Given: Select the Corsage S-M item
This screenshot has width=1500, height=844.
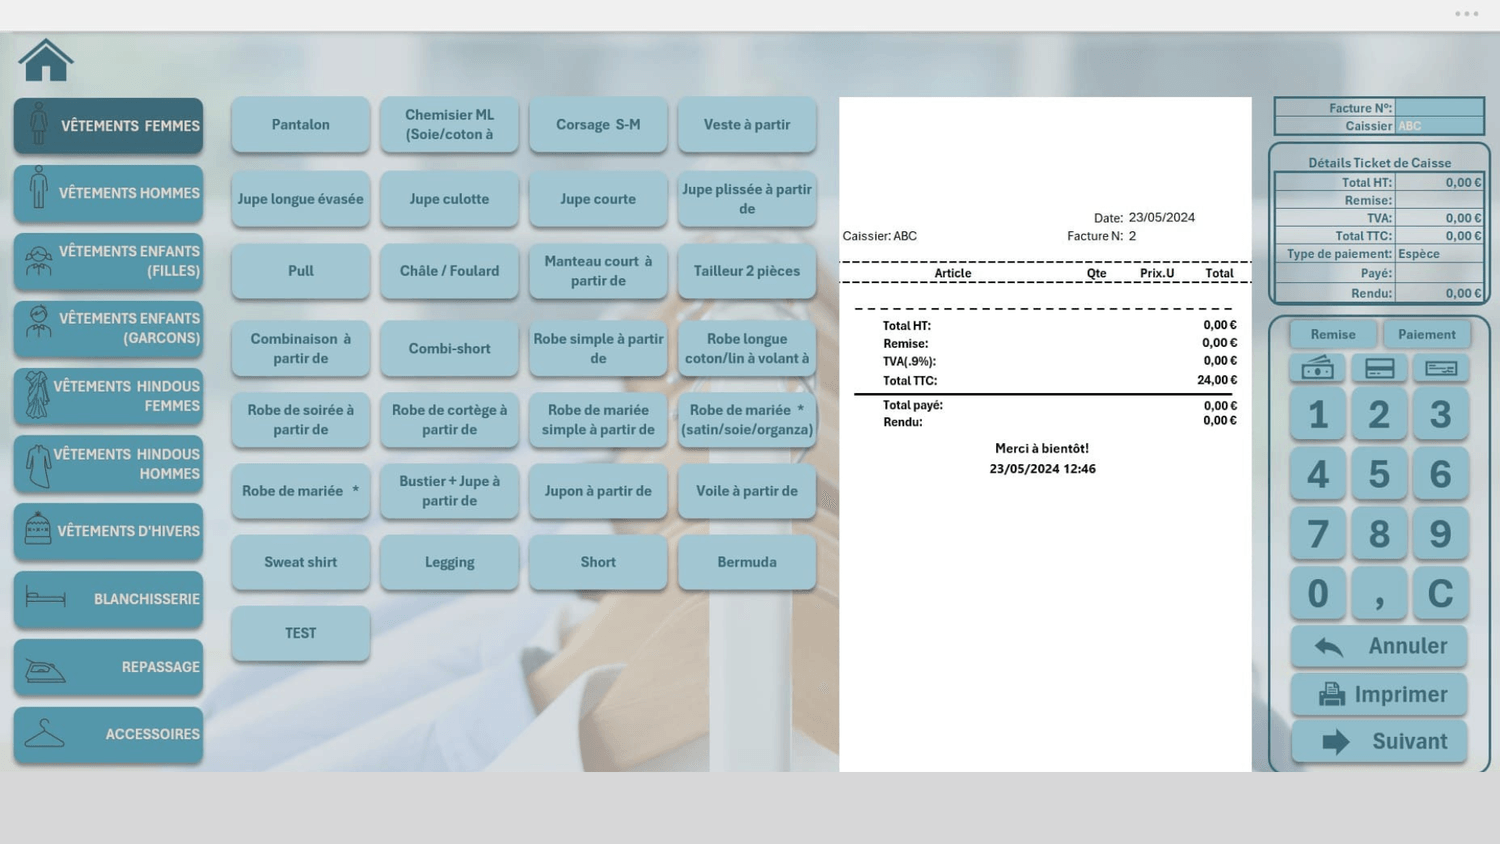Looking at the screenshot, I should tap(598, 125).
